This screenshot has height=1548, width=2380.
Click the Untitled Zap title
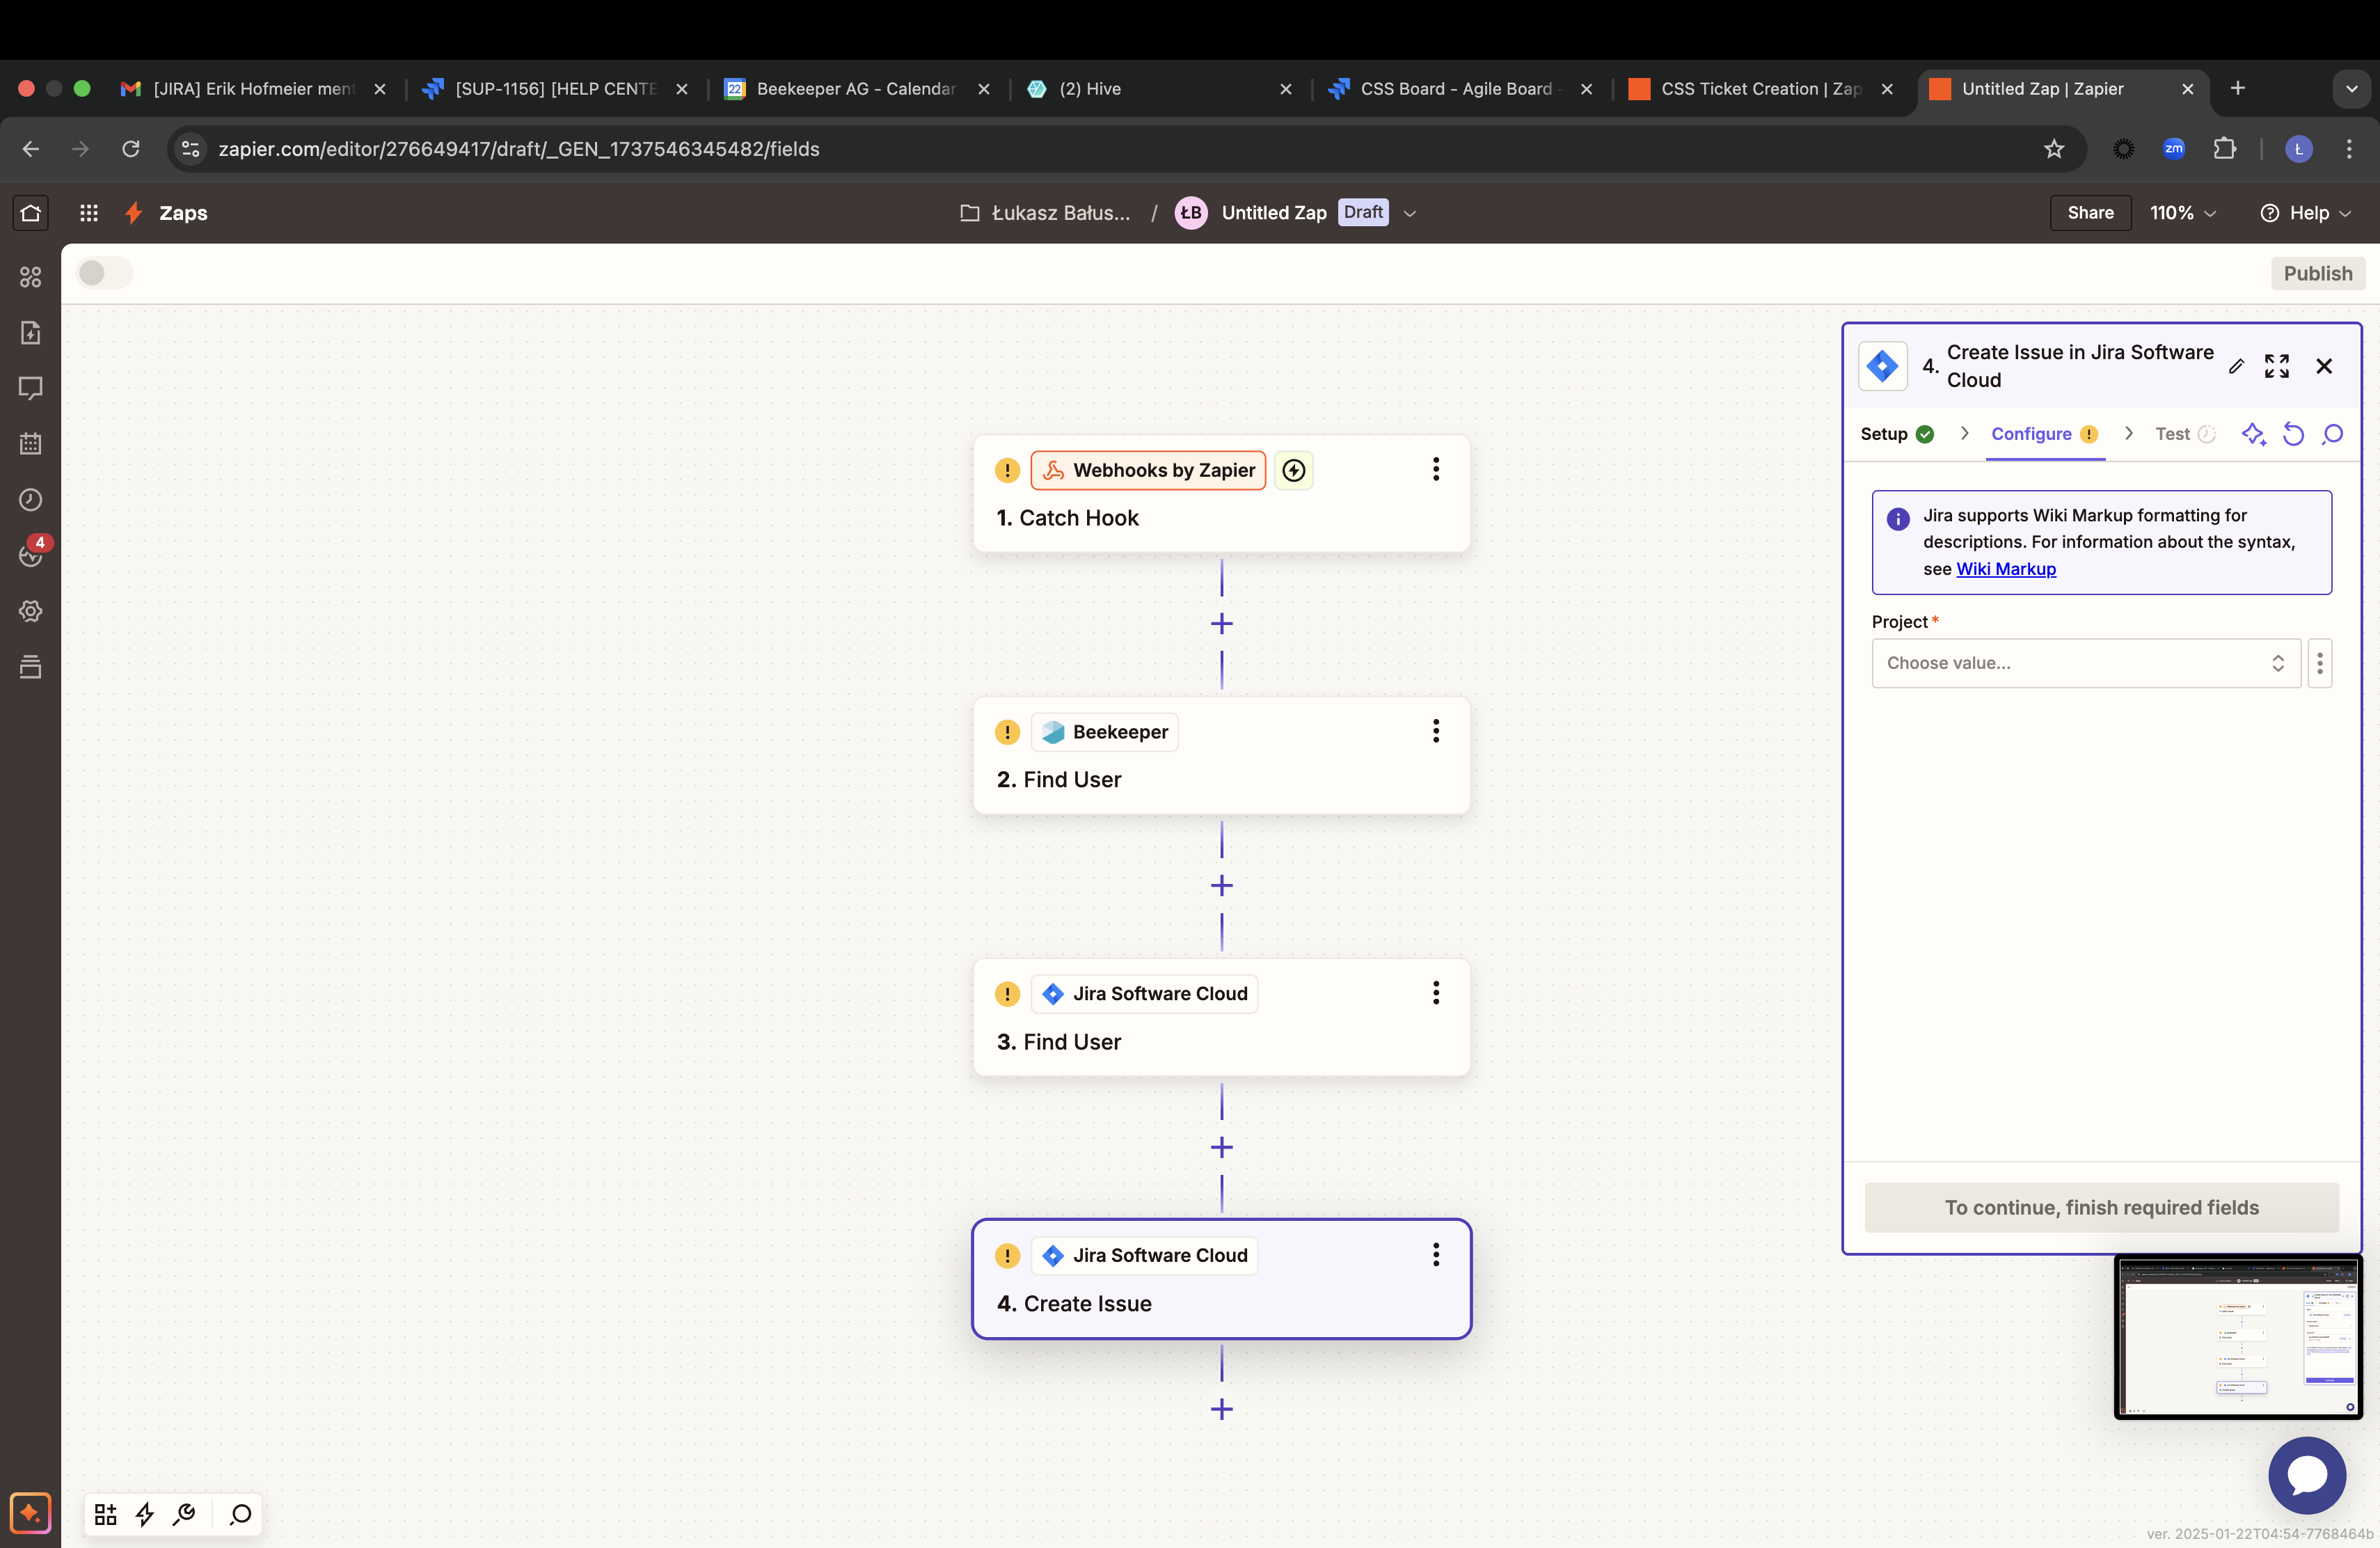tap(1273, 213)
